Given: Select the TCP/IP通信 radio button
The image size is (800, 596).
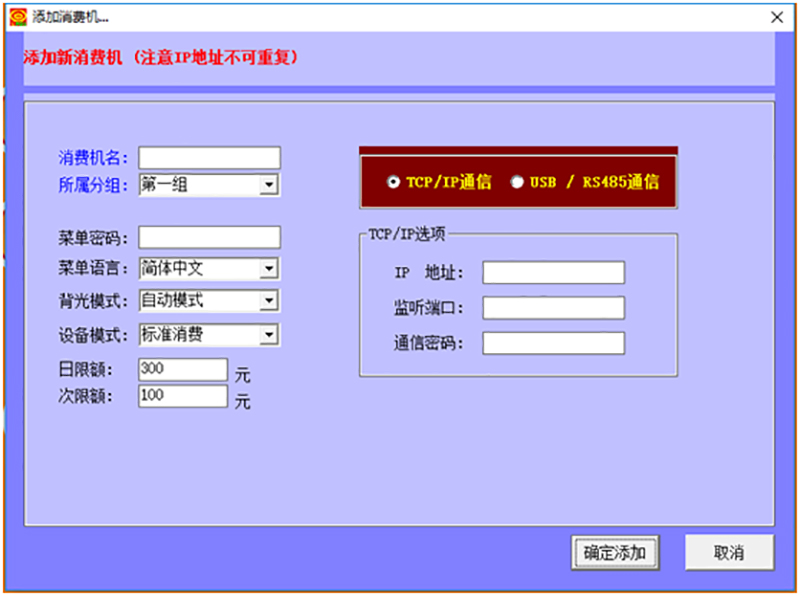Looking at the screenshot, I should click(393, 183).
